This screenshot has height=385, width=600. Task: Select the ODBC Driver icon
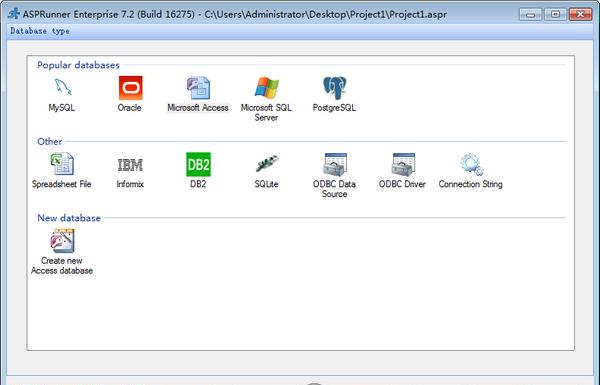403,164
